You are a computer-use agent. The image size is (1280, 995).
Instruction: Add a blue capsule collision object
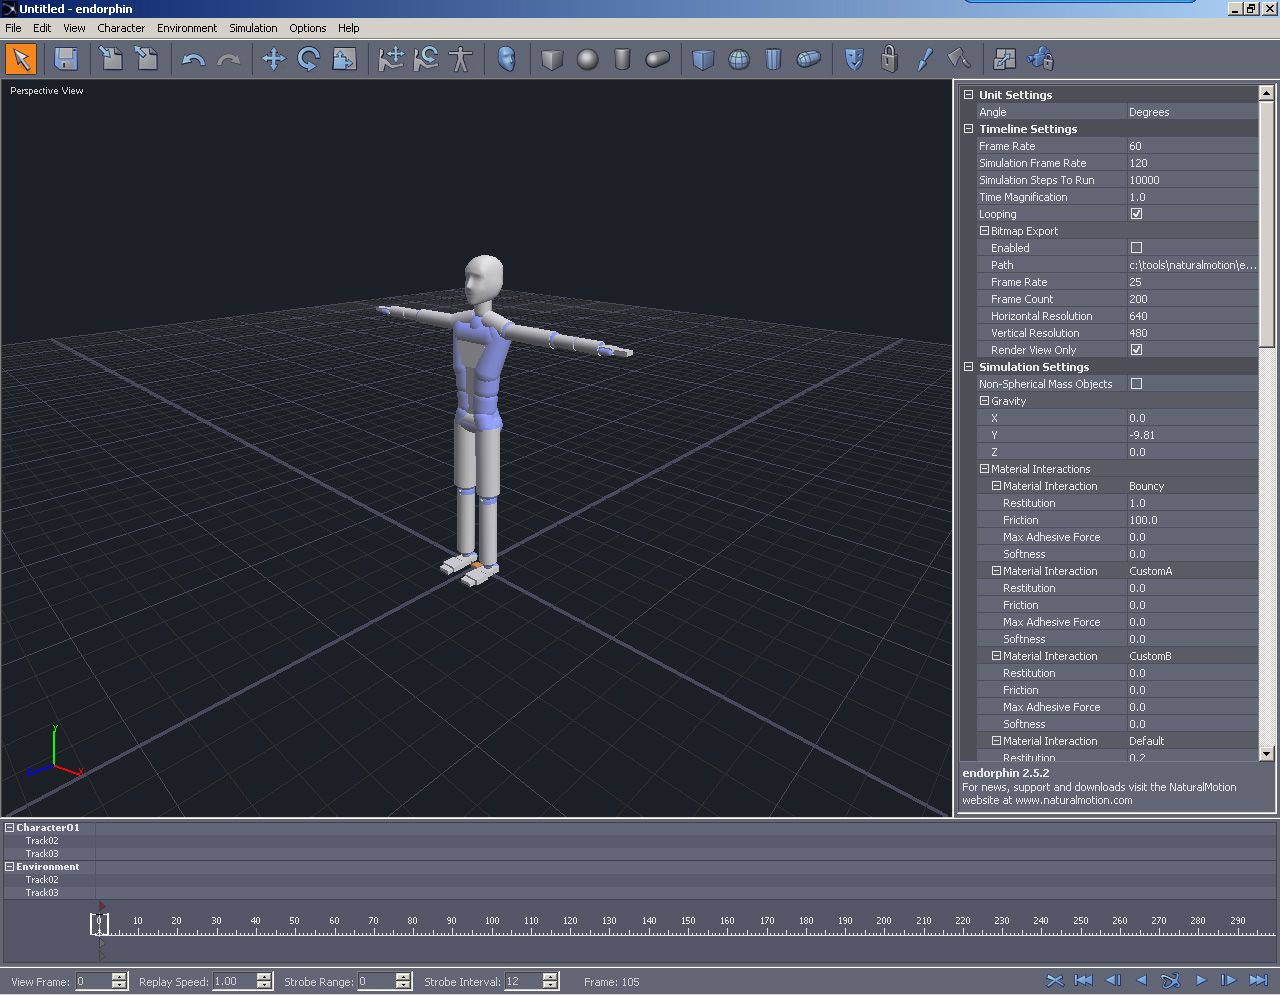pos(808,59)
